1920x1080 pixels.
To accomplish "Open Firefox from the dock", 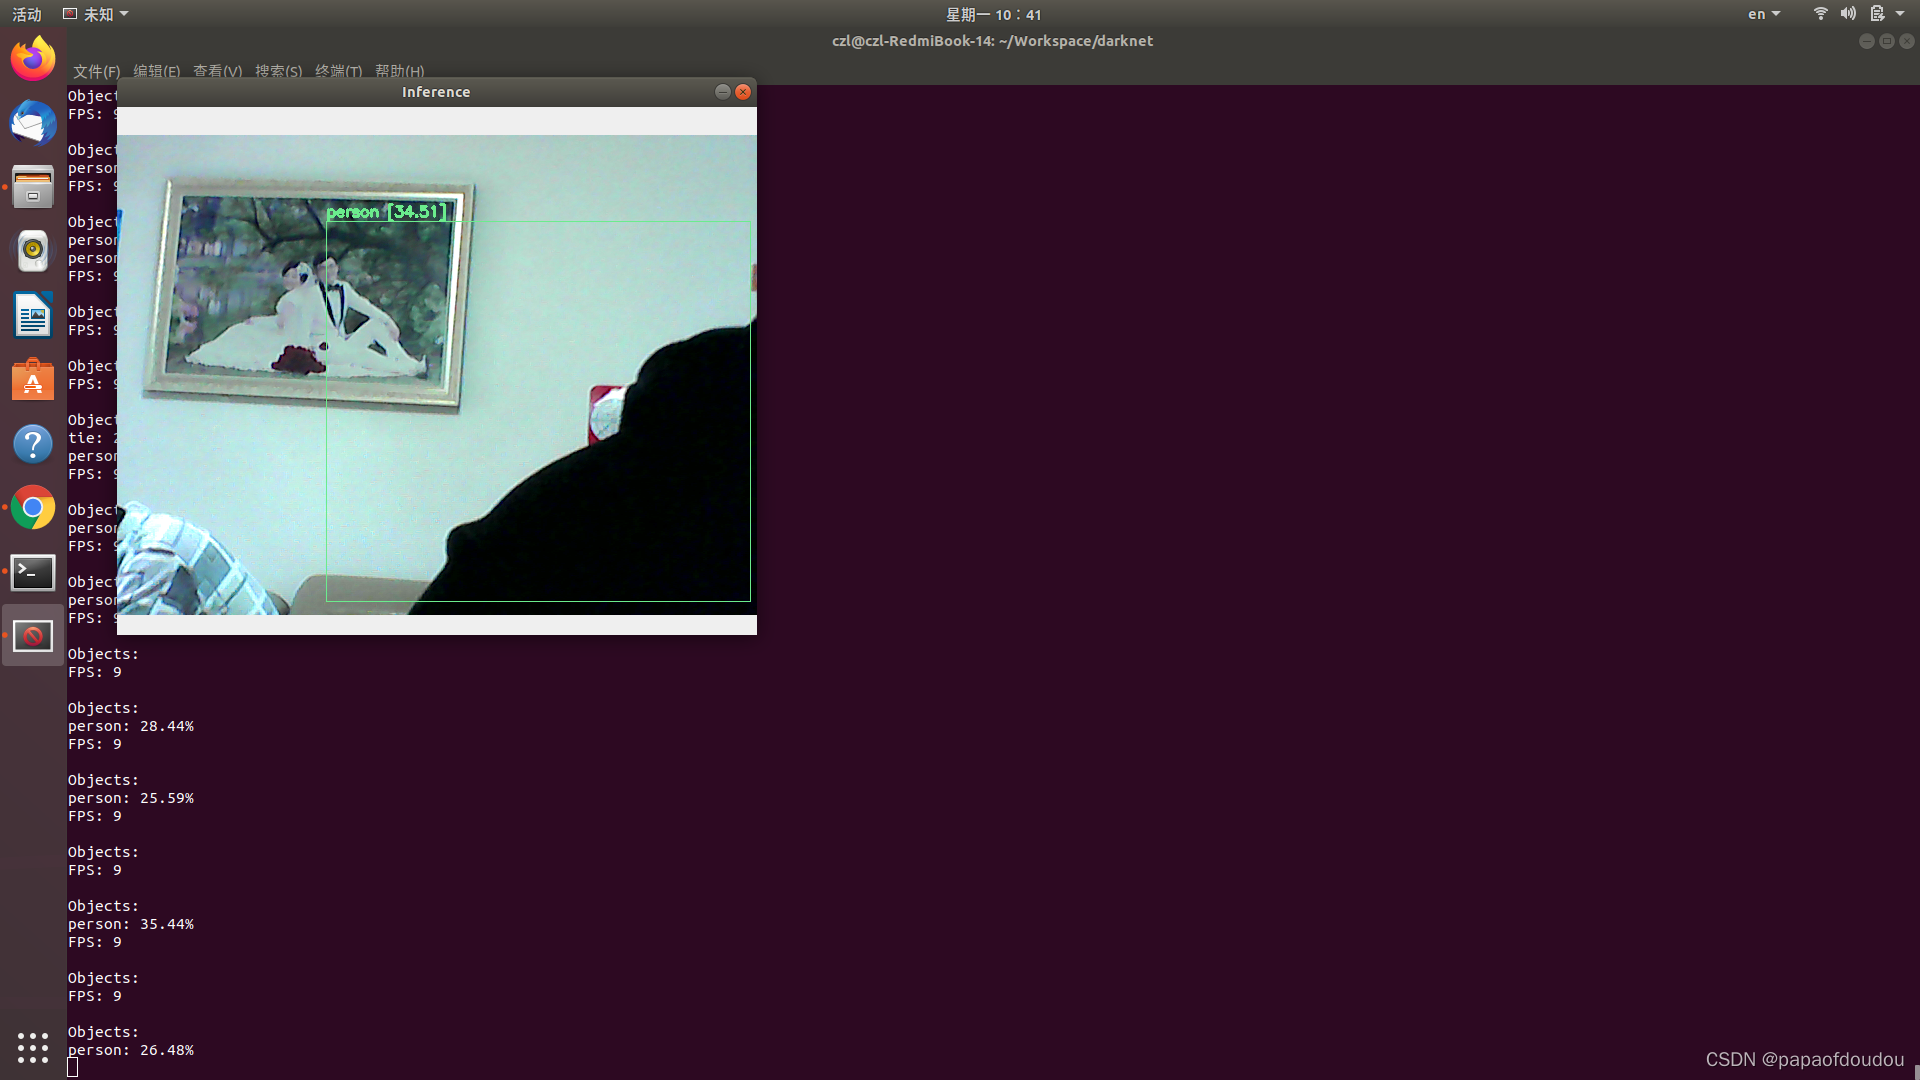I will click(33, 59).
